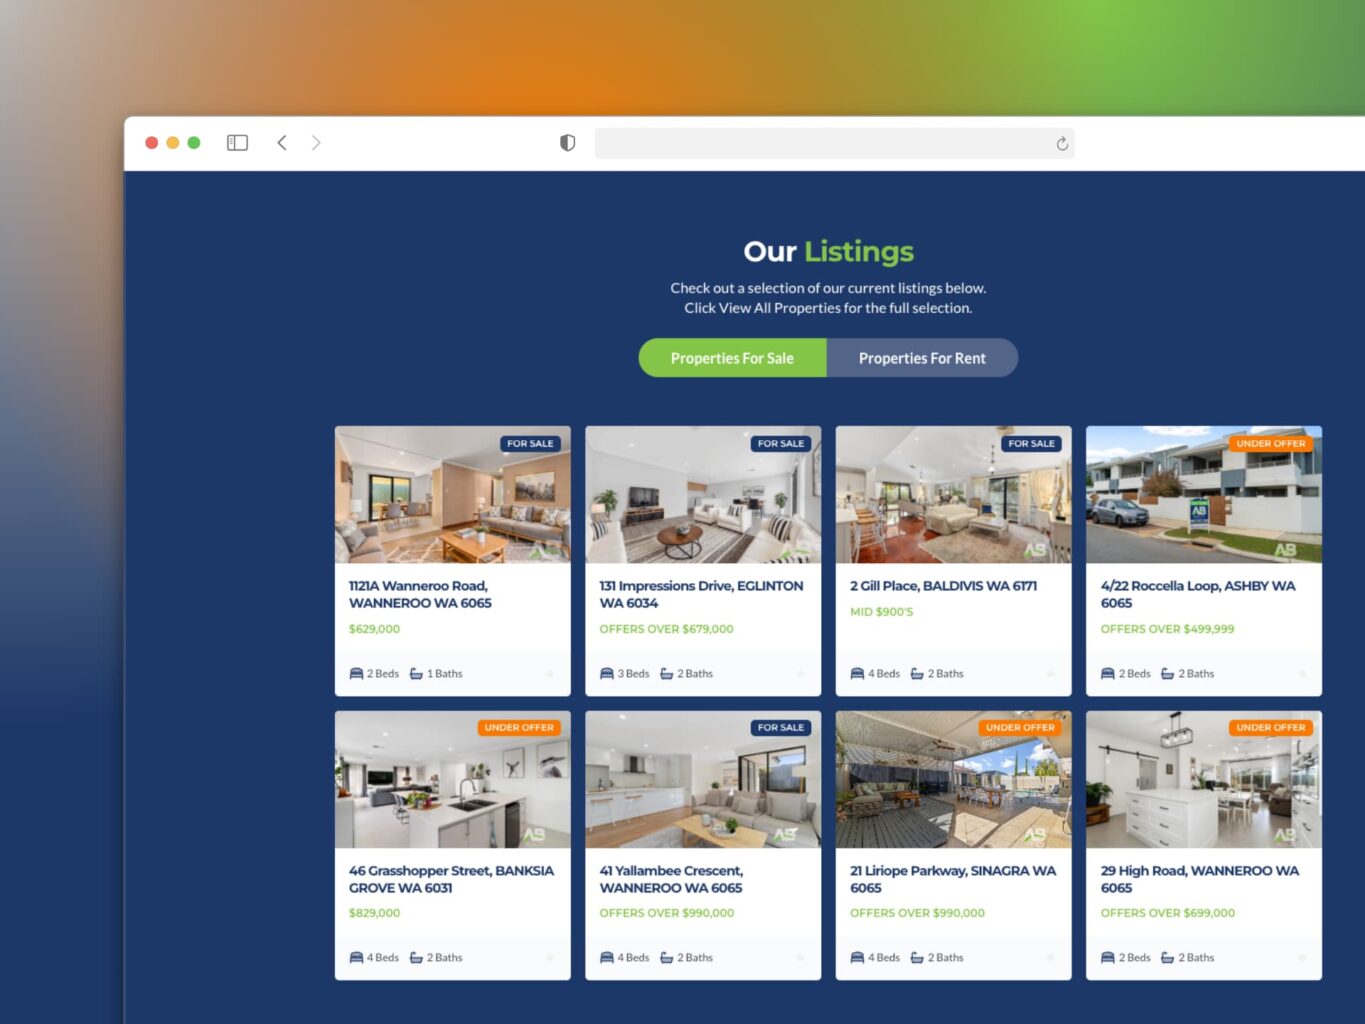Switch to Properties For Sale tab
The width and height of the screenshot is (1365, 1024).
pyautogui.click(x=732, y=358)
